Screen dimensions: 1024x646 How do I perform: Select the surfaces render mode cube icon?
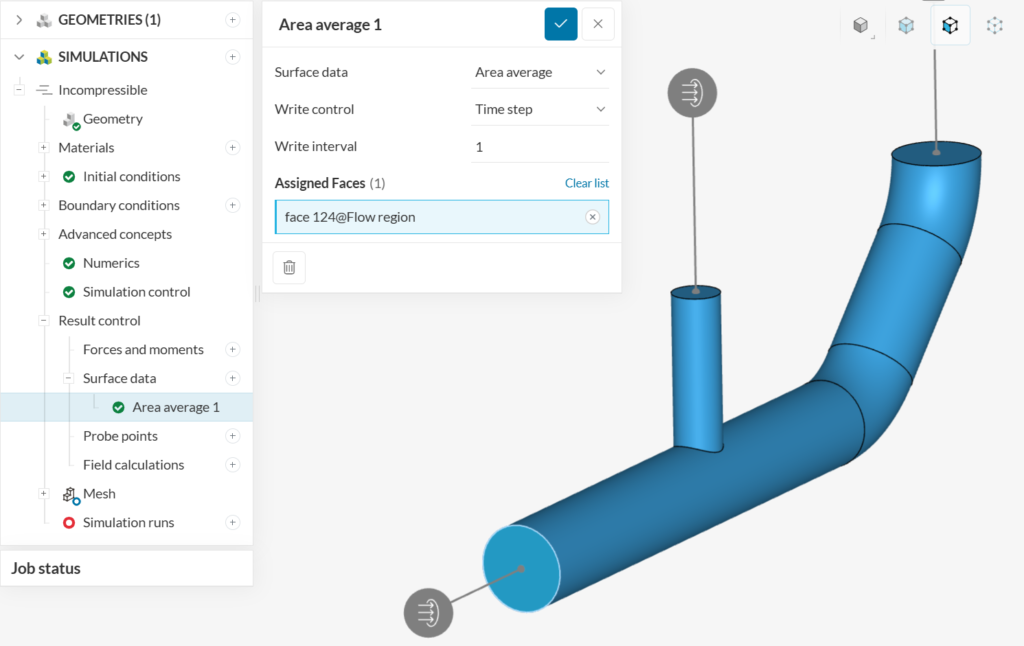pos(950,25)
